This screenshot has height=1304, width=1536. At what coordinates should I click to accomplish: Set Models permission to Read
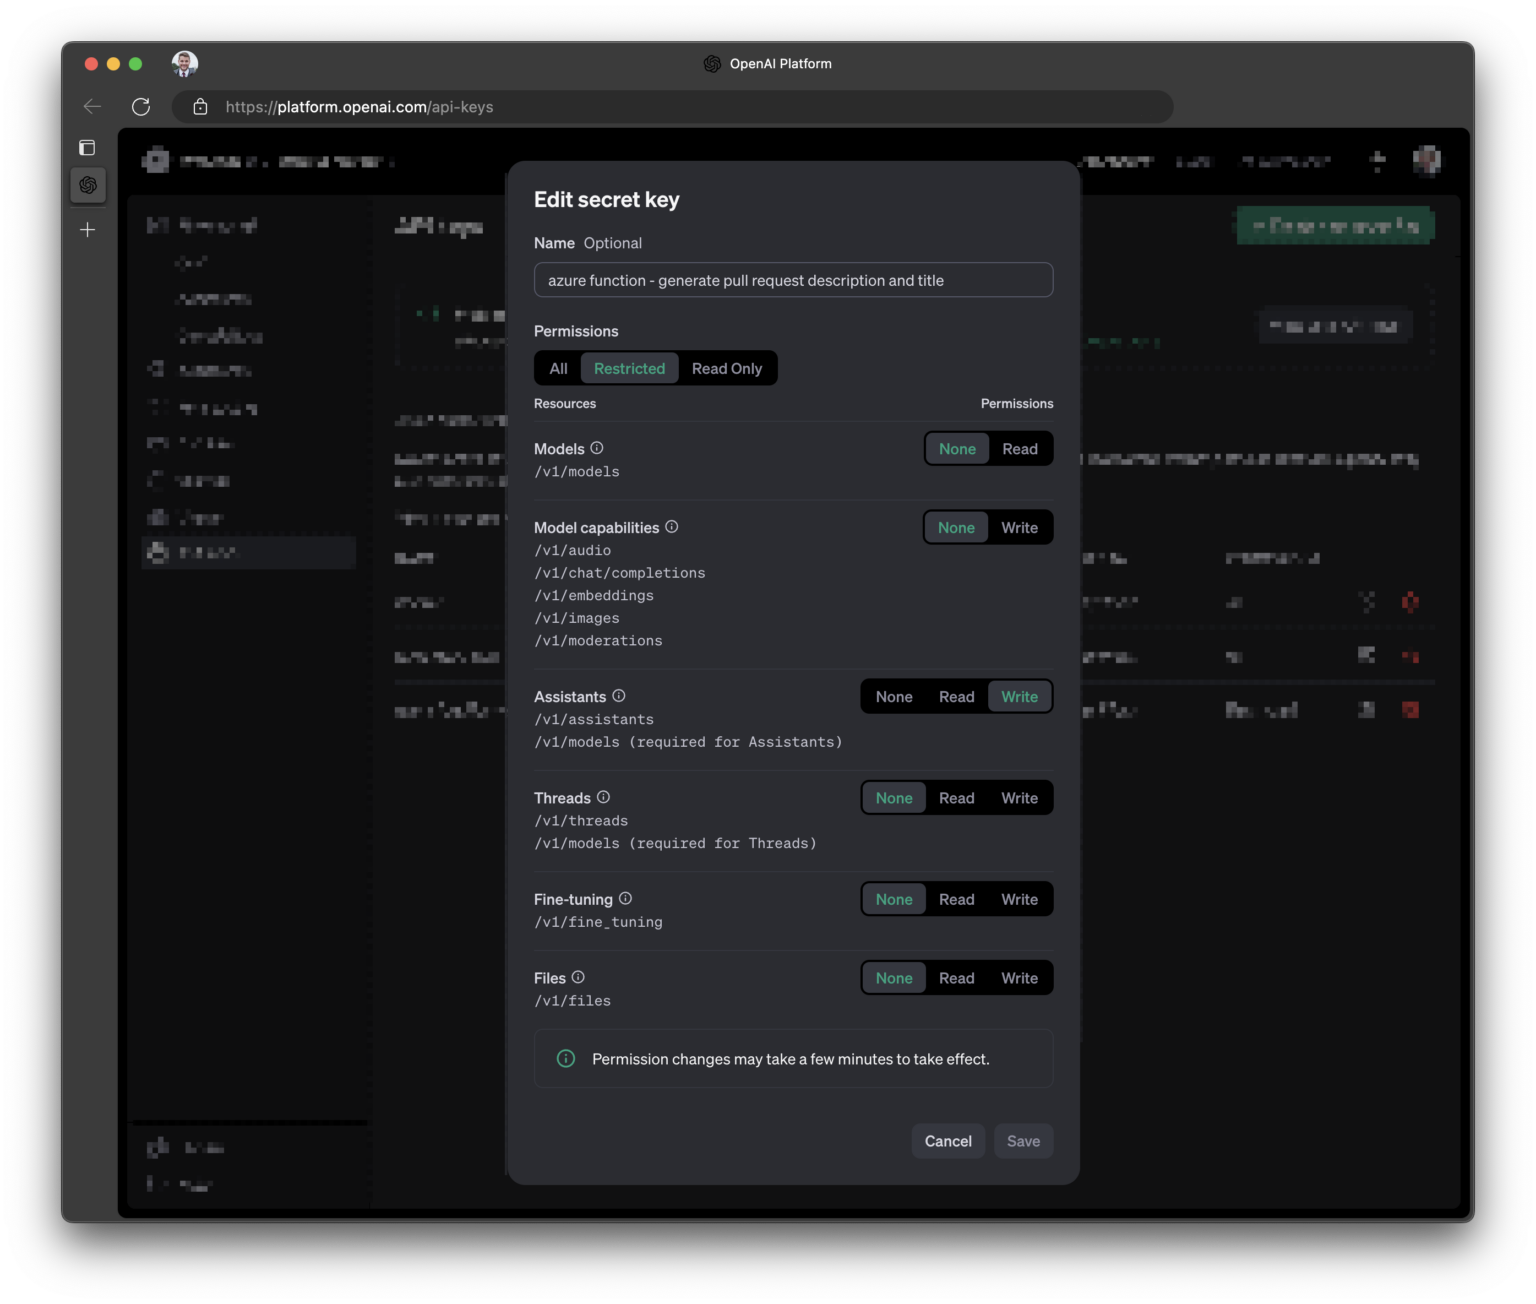pos(1020,449)
